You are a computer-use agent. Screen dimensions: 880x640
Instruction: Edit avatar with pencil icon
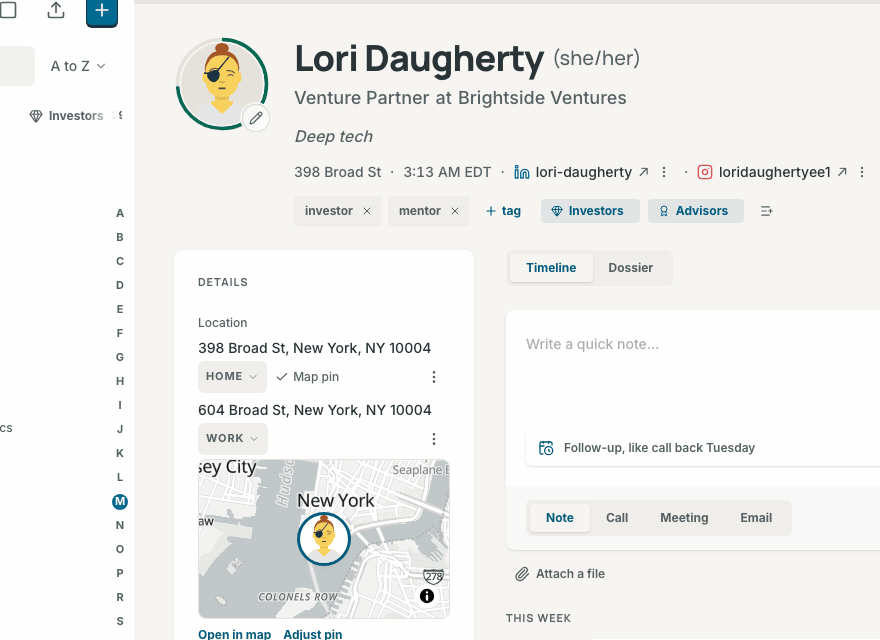[256, 118]
